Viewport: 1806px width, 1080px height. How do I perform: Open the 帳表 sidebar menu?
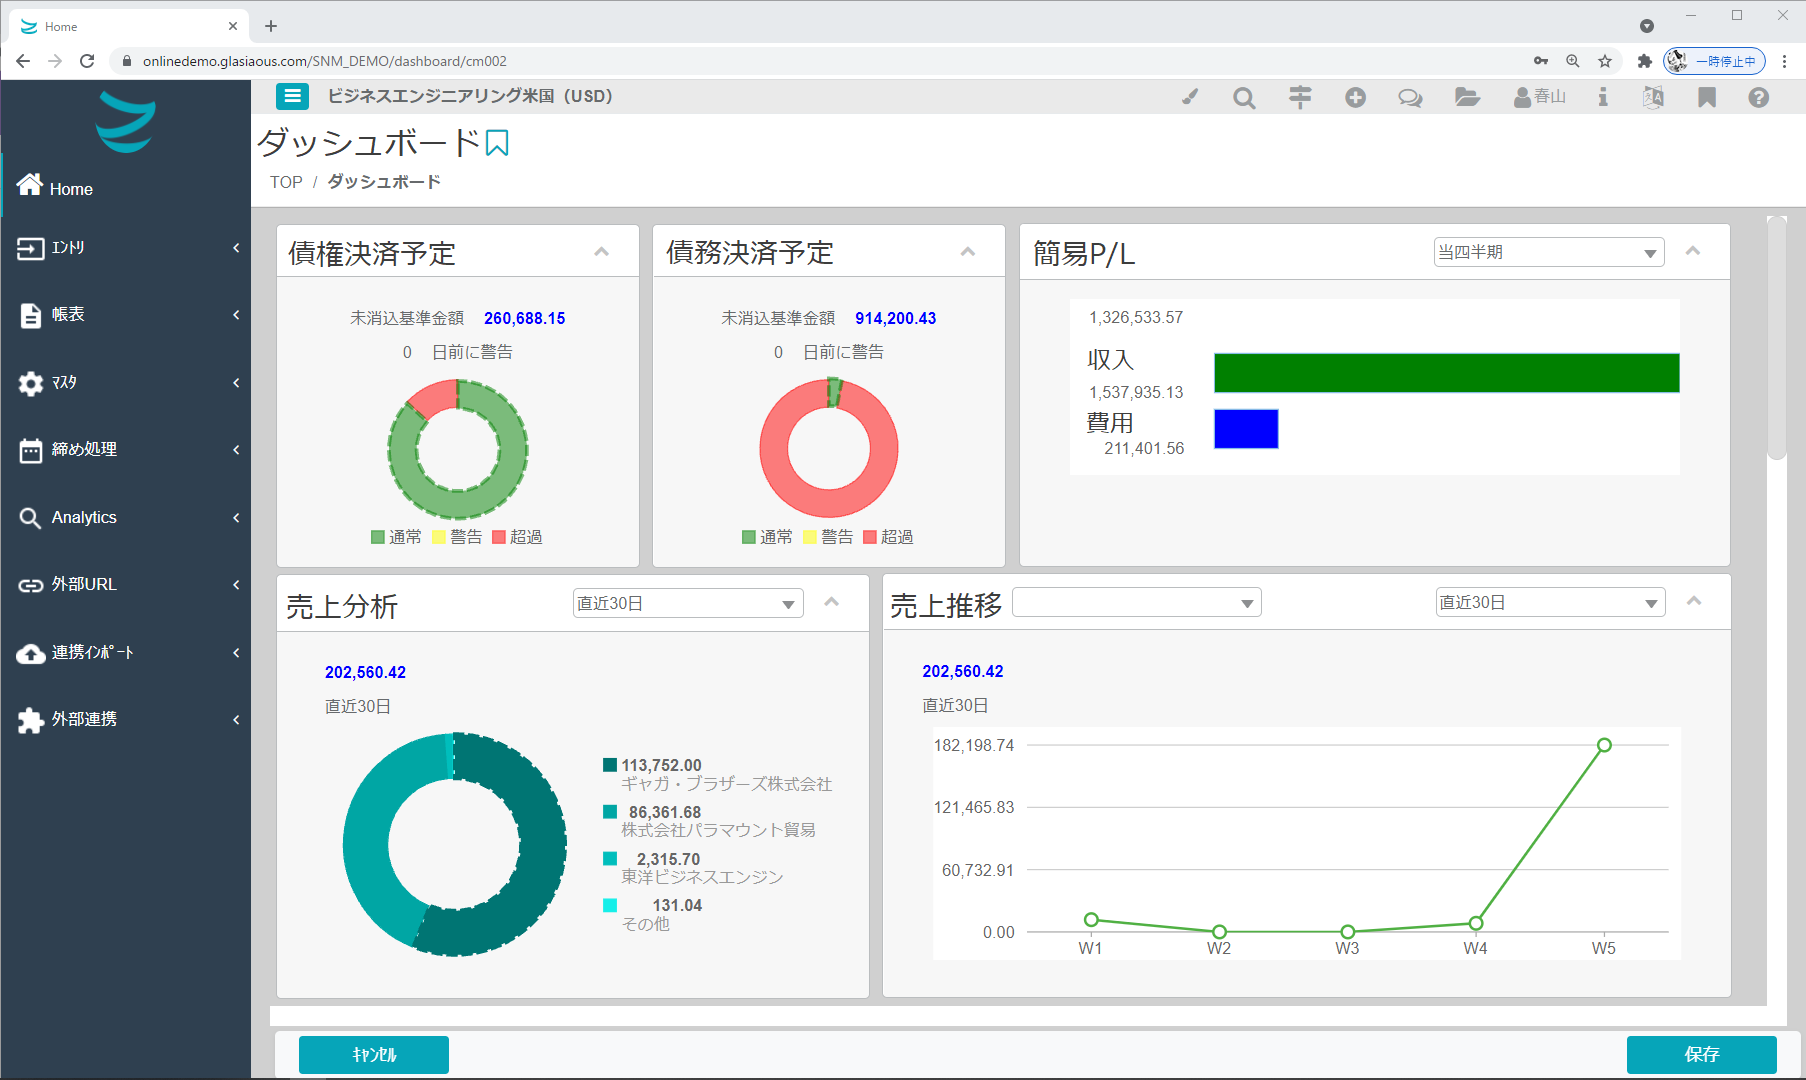click(x=125, y=315)
